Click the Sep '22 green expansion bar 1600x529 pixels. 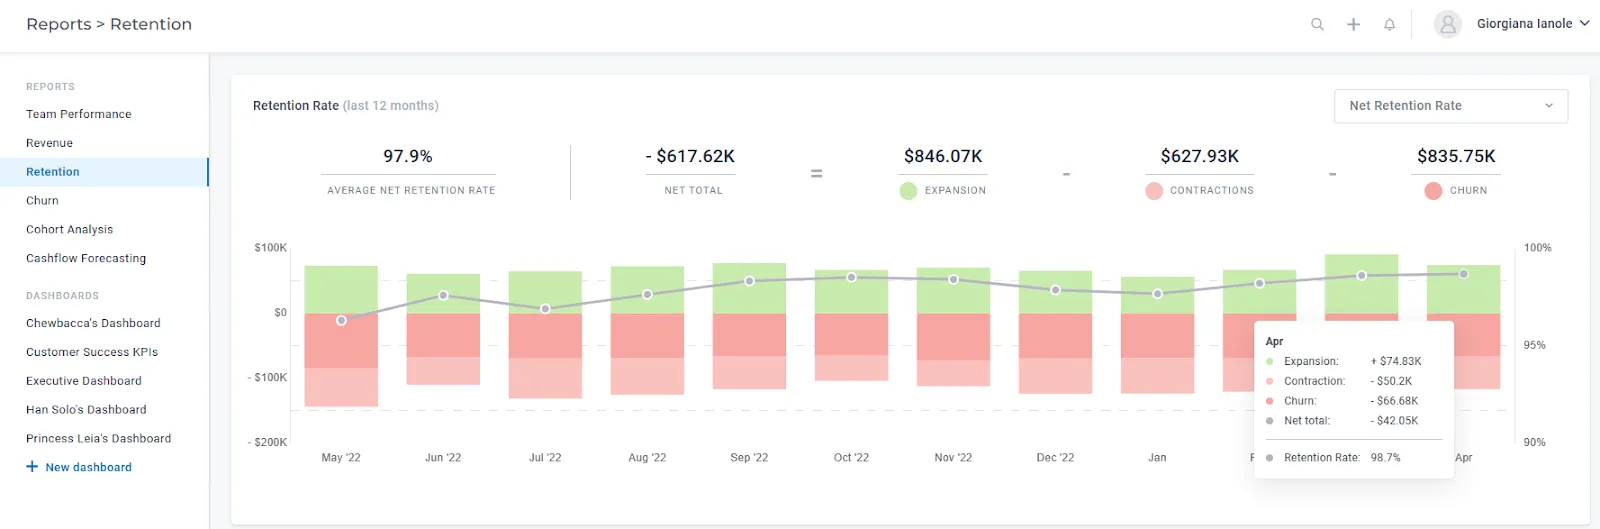pyautogui.click(x=749, y=289)
